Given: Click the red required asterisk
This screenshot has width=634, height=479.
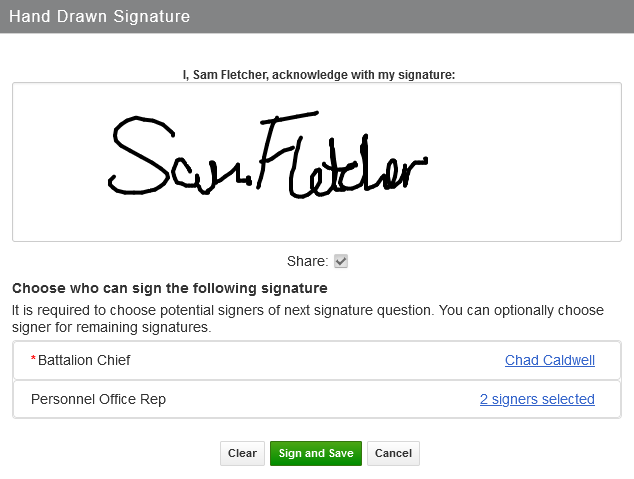Looking at the screenshot, I should [x=34, y=360].
